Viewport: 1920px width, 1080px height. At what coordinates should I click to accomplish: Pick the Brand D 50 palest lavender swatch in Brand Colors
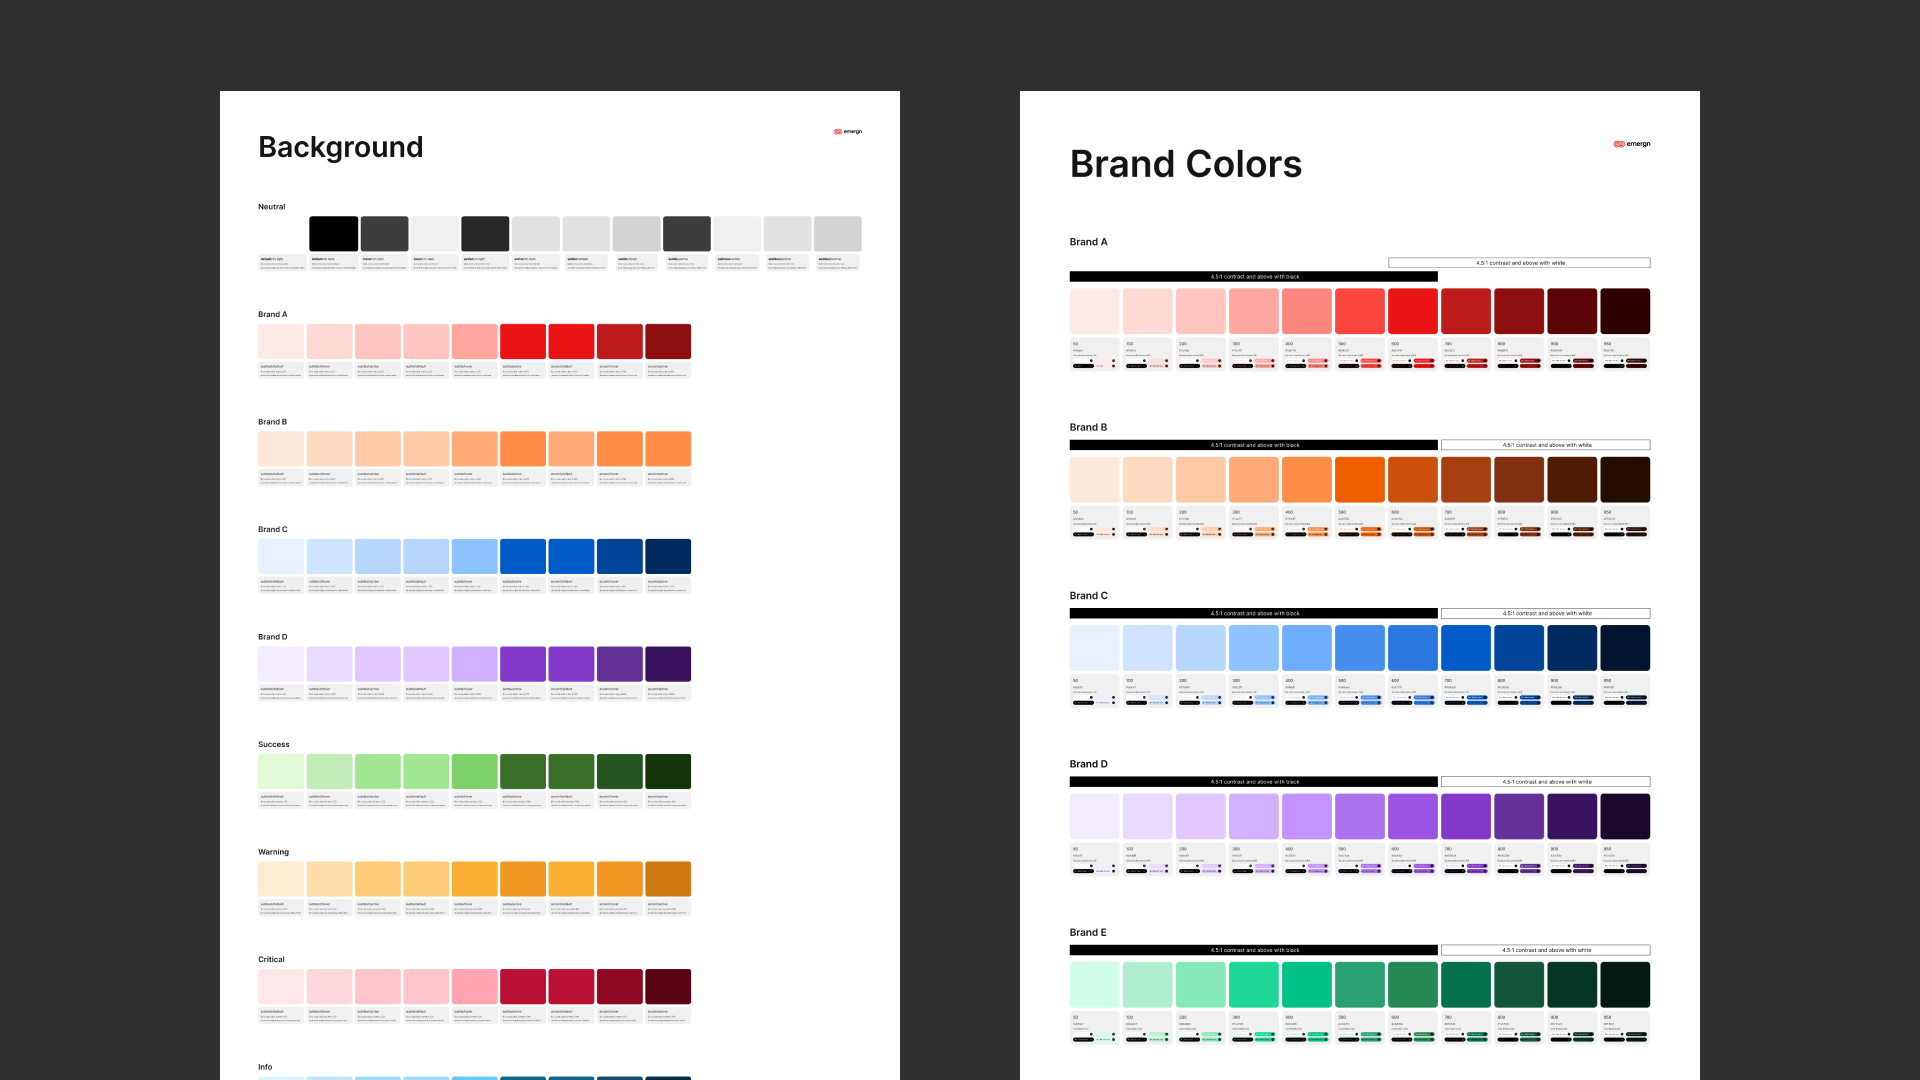[x=1095, y=816]
